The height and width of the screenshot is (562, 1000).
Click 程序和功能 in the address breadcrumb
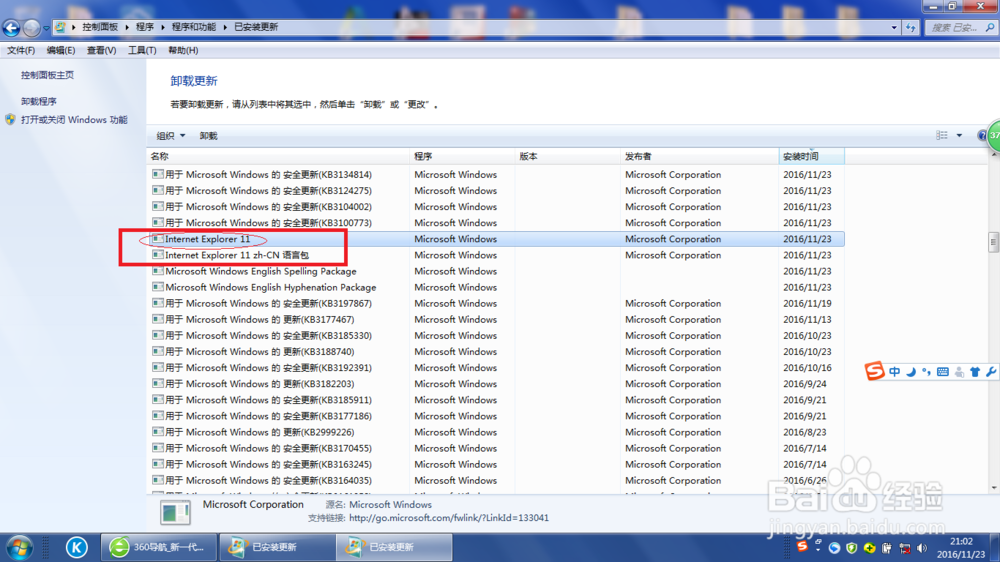pyautogui.click(x=194, y=27)
